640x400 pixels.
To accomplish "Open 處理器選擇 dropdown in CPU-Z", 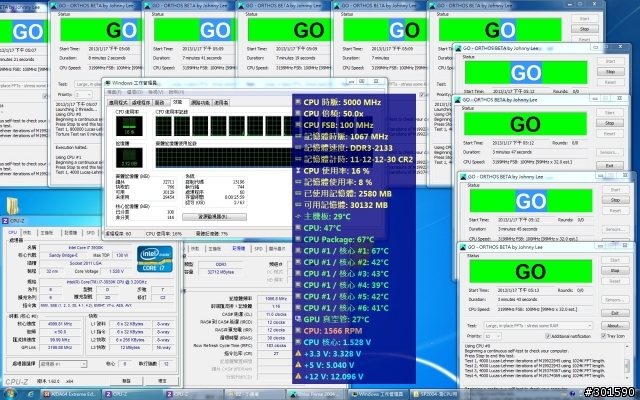I will tap(63, 364).
